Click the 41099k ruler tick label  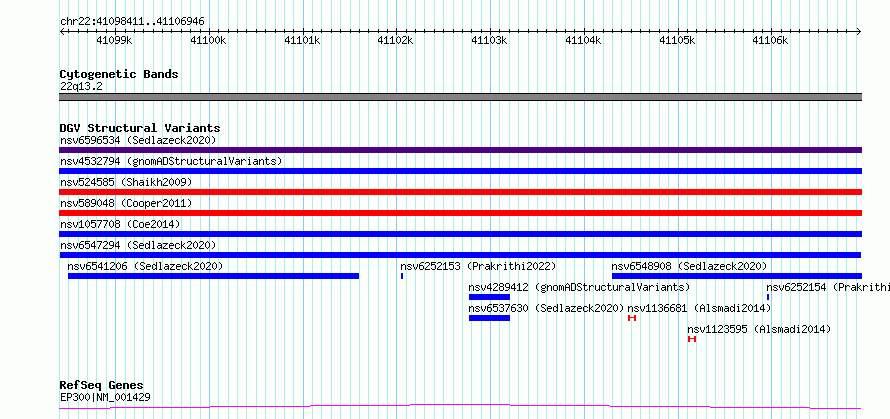(115, 40)
